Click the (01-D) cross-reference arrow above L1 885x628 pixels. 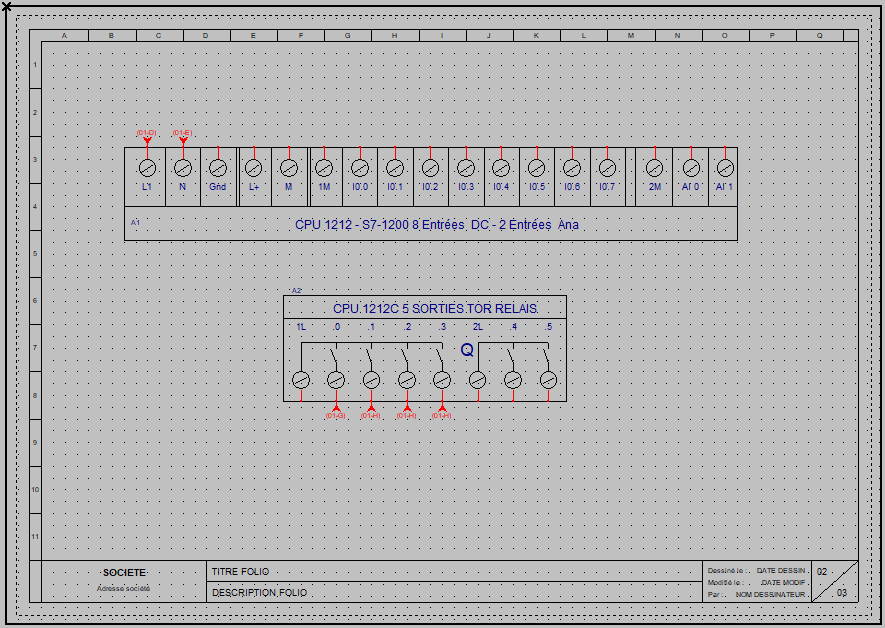(147, 138)
